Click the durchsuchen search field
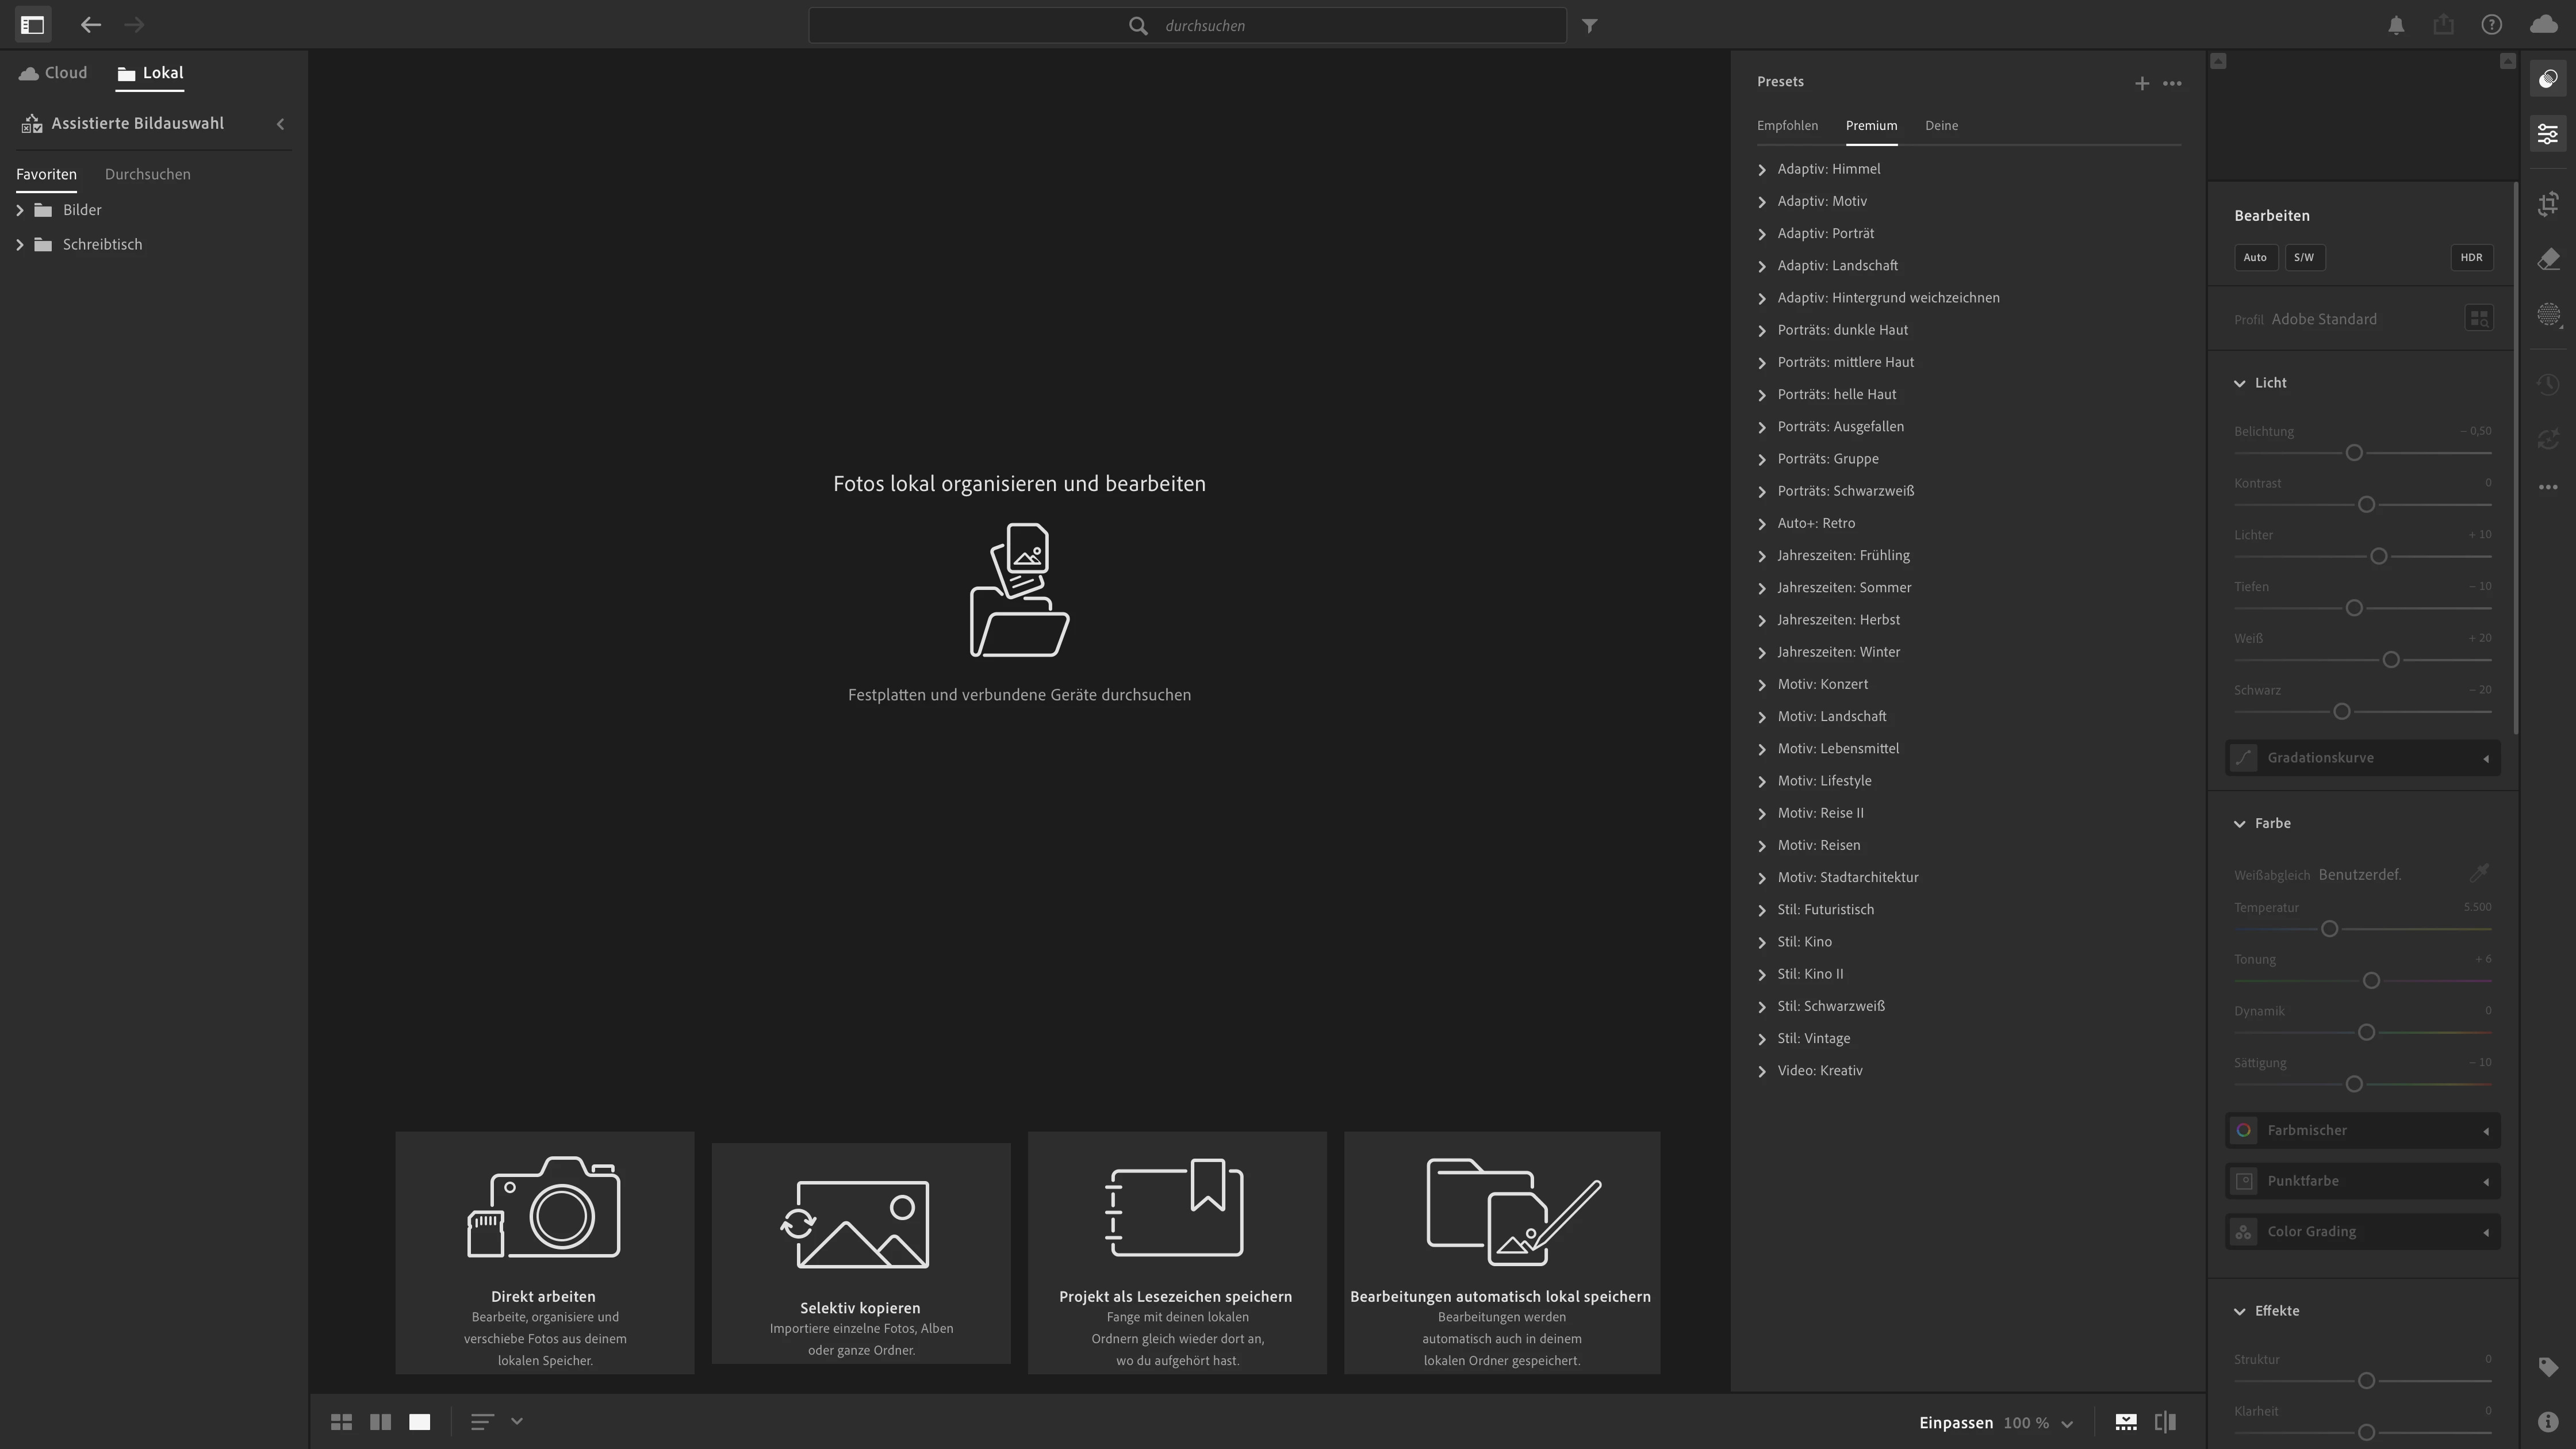Viewport: 2576px width, 1449px height. coord(1187,26)
